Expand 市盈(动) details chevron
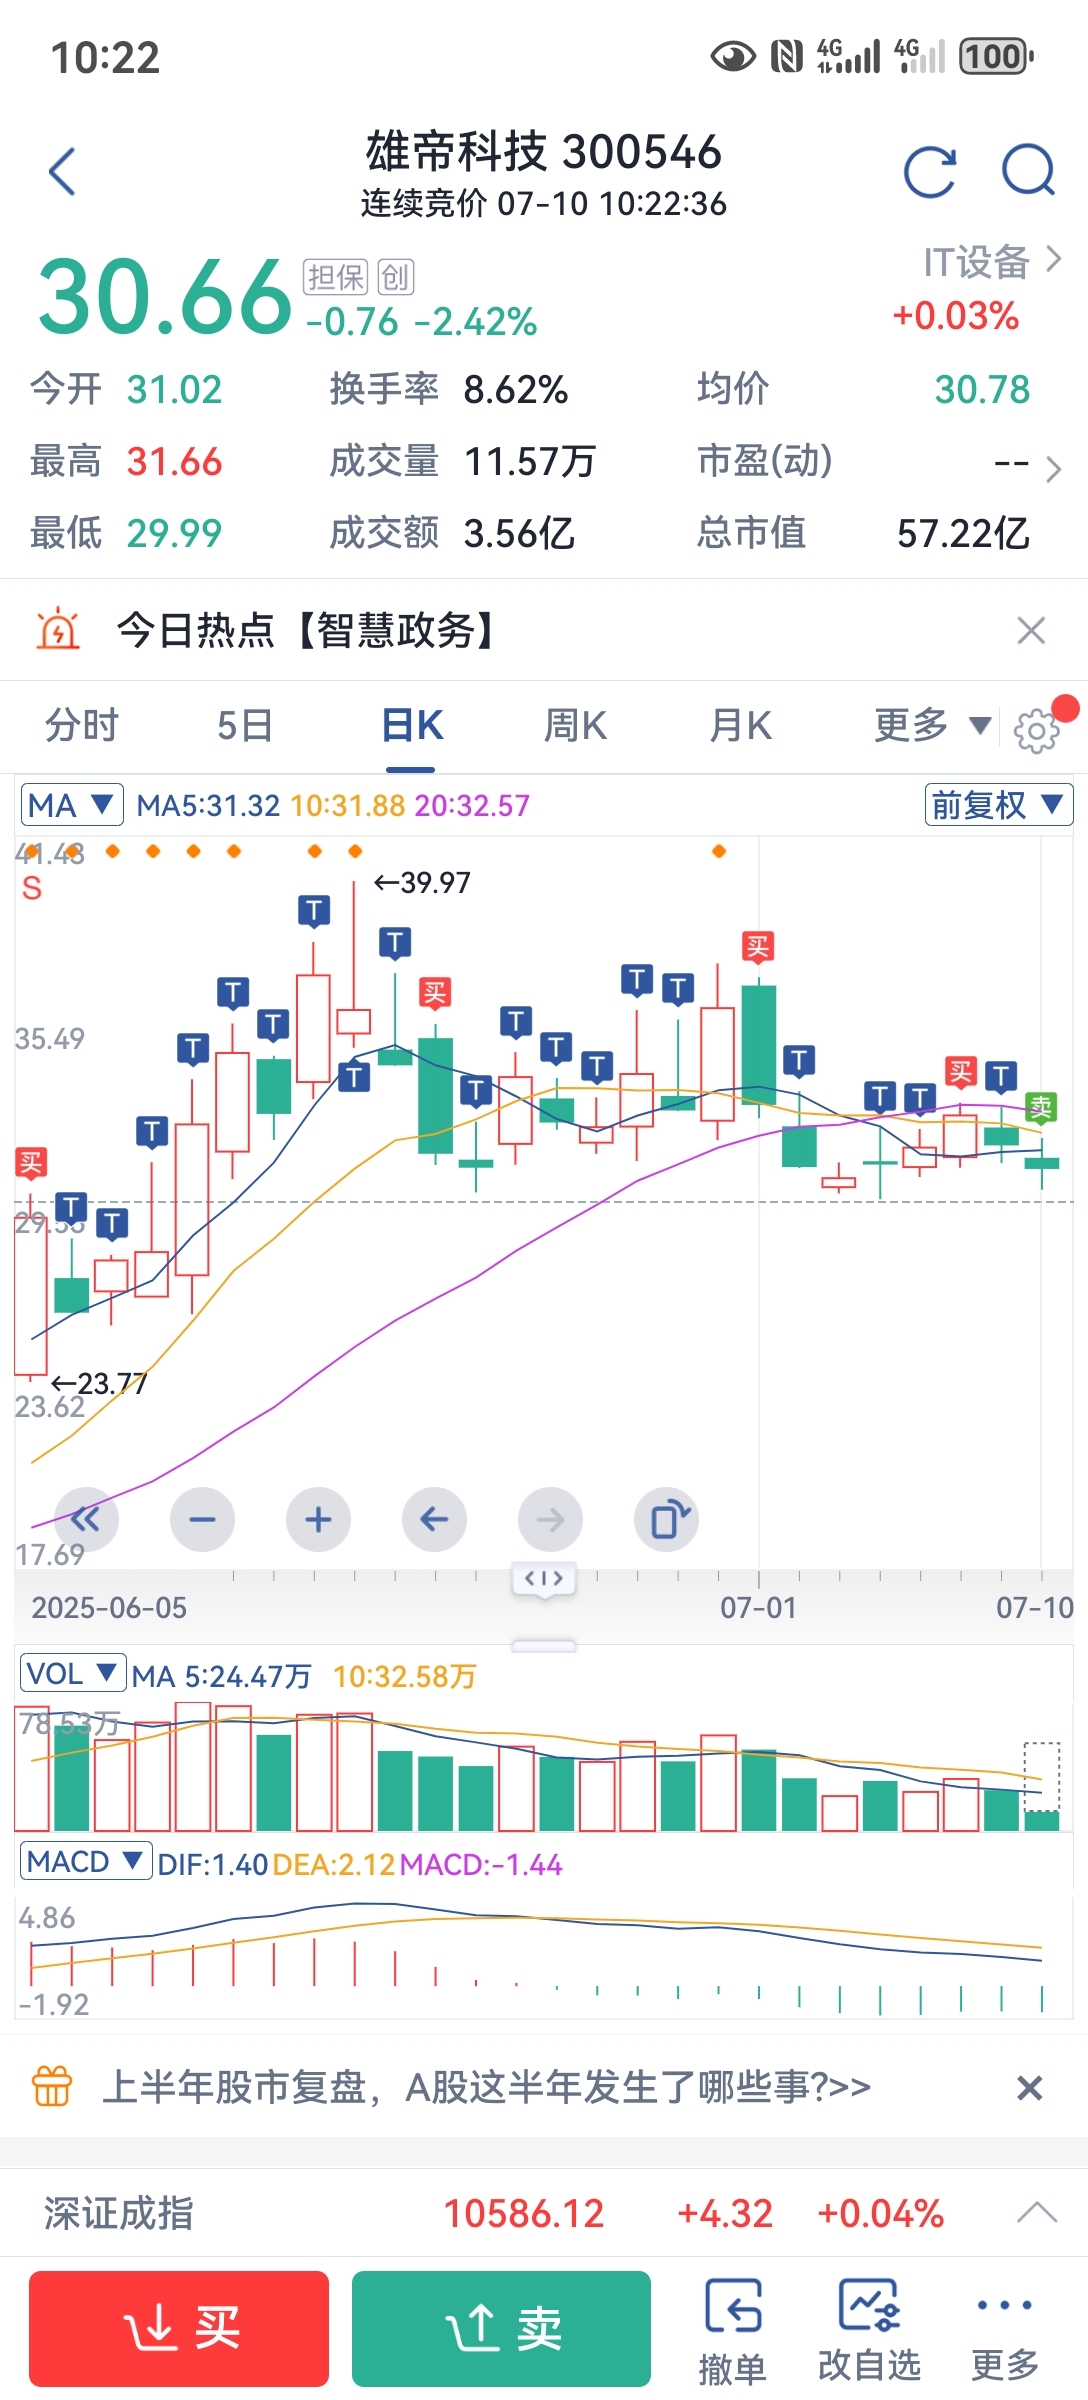The image size is (1088, 2400). click(x=1053, y=469)
